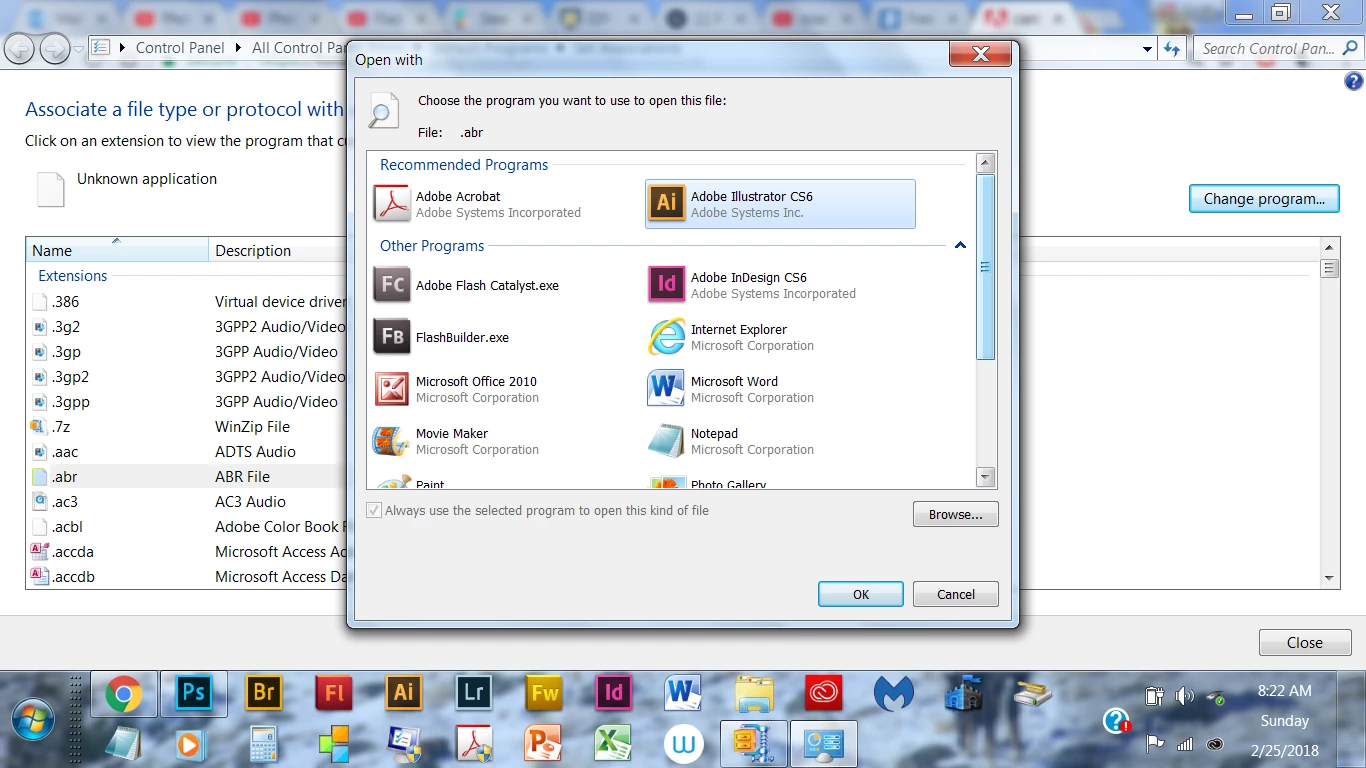
Task: Open Lightroom from the taskbar
Action: 474,692
